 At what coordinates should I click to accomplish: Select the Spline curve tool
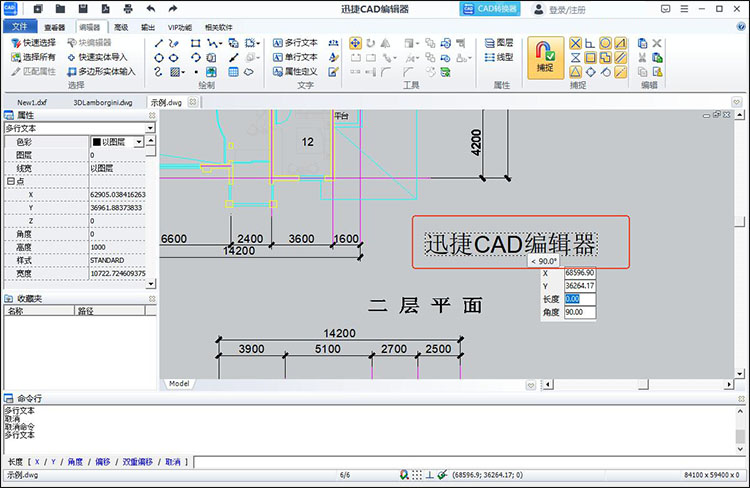tap(158, 72)
